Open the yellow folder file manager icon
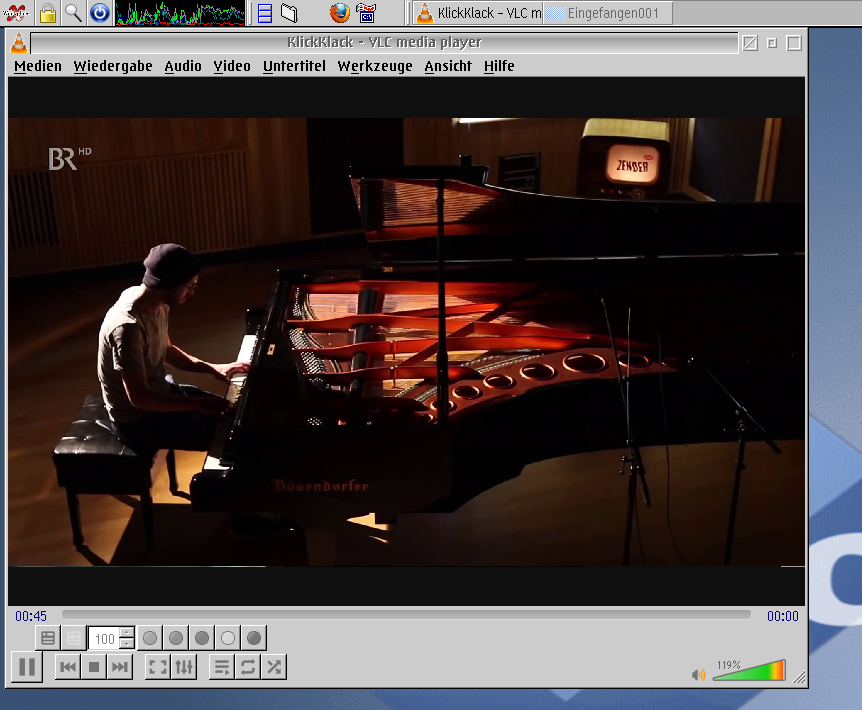Viewport: 862px width, 710px height. point(289,13)
